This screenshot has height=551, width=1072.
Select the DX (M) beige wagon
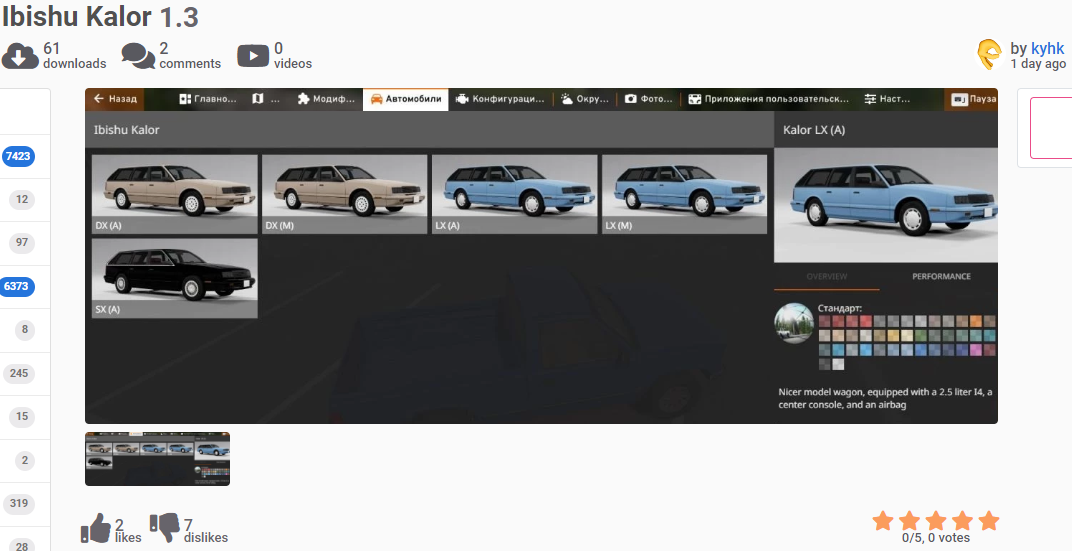click(345, 194)
